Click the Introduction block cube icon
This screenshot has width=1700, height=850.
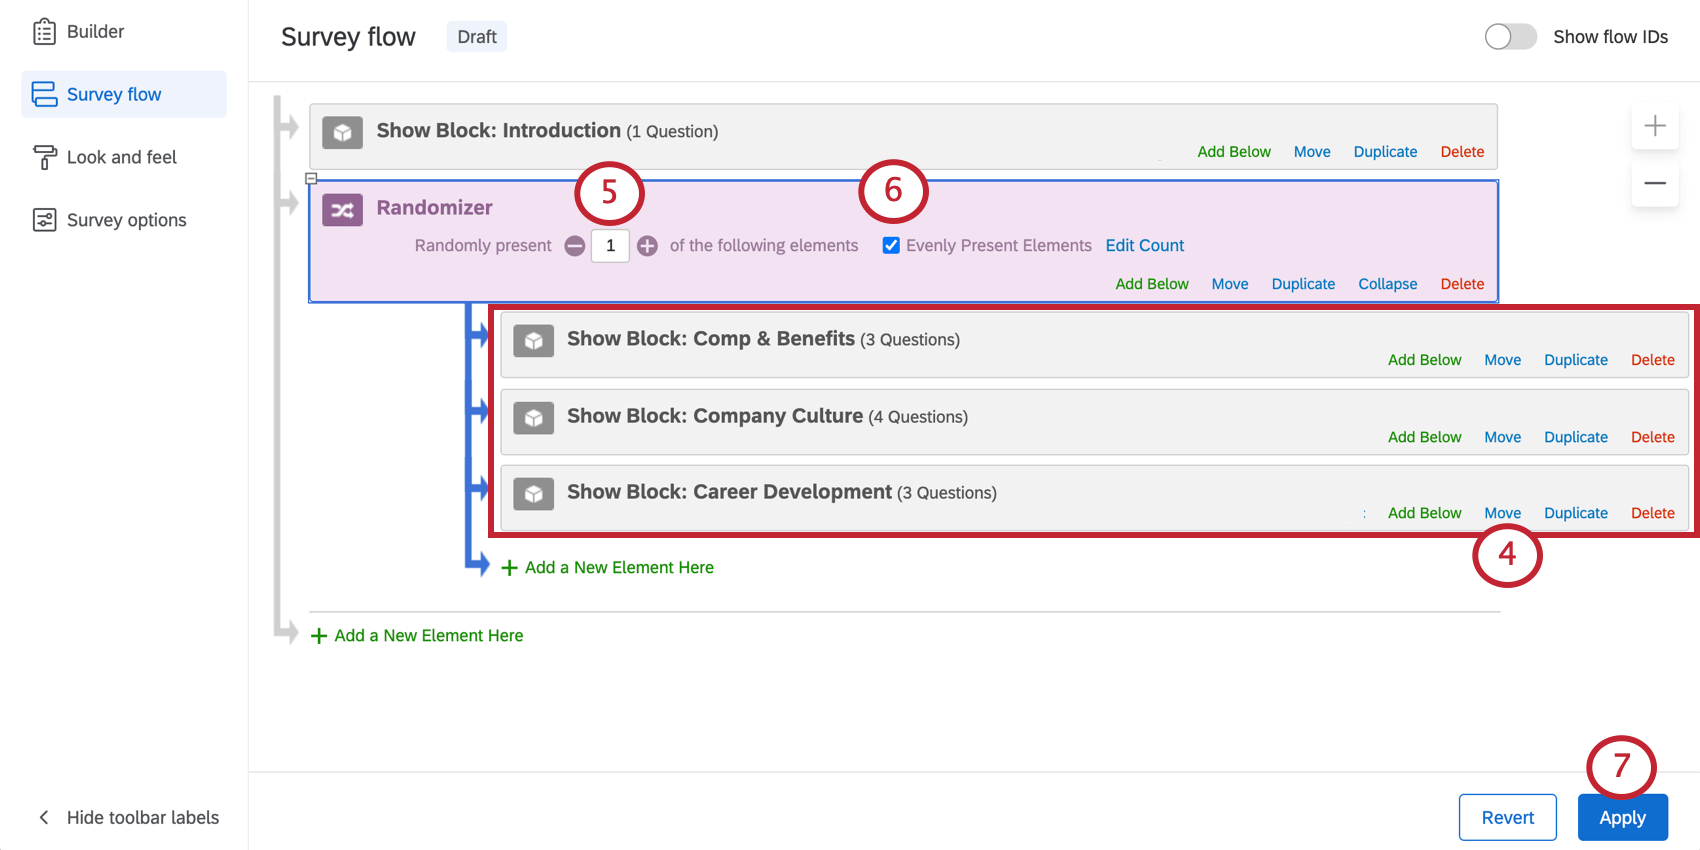click(x=342, y=132)
